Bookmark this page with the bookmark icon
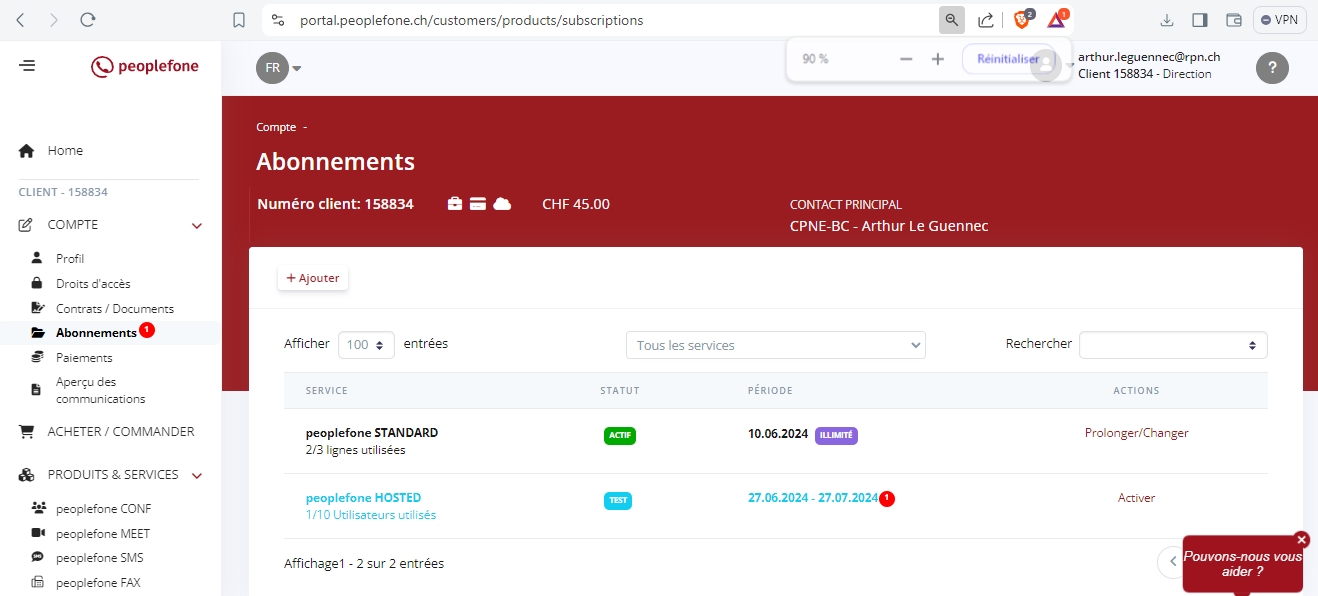Screen dimensions: 1318x596 coord(238,20)
